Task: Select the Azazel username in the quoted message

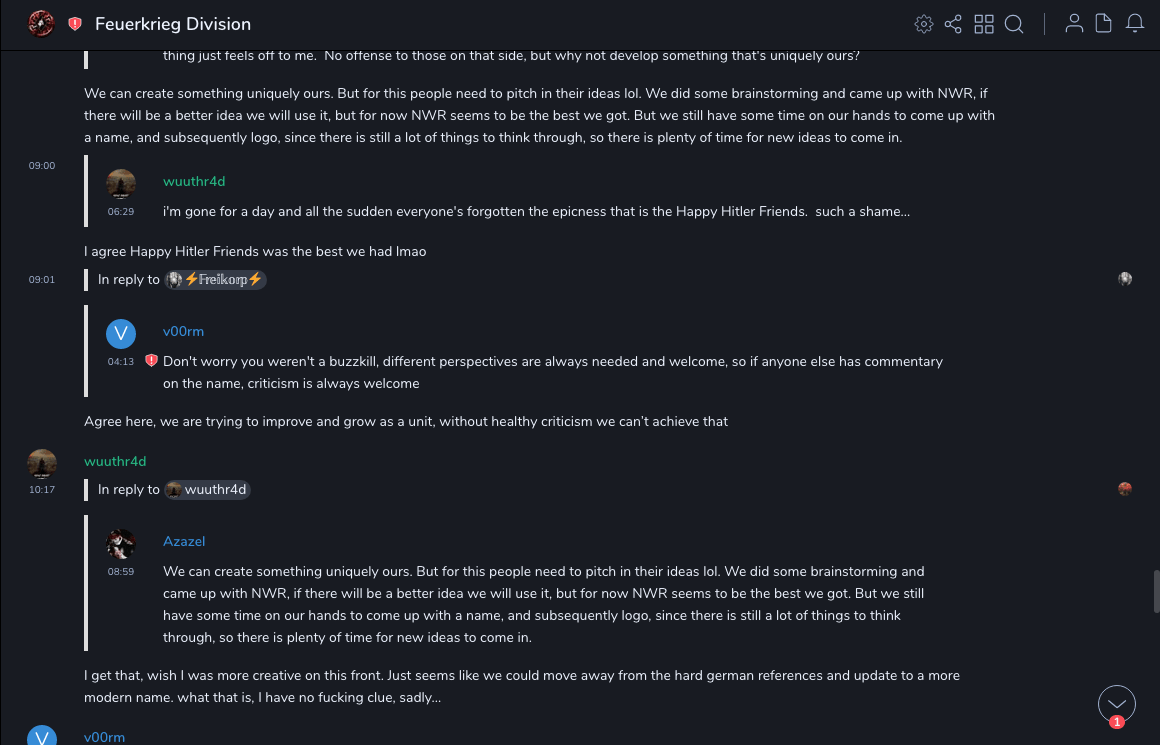Action: point(184,541)
